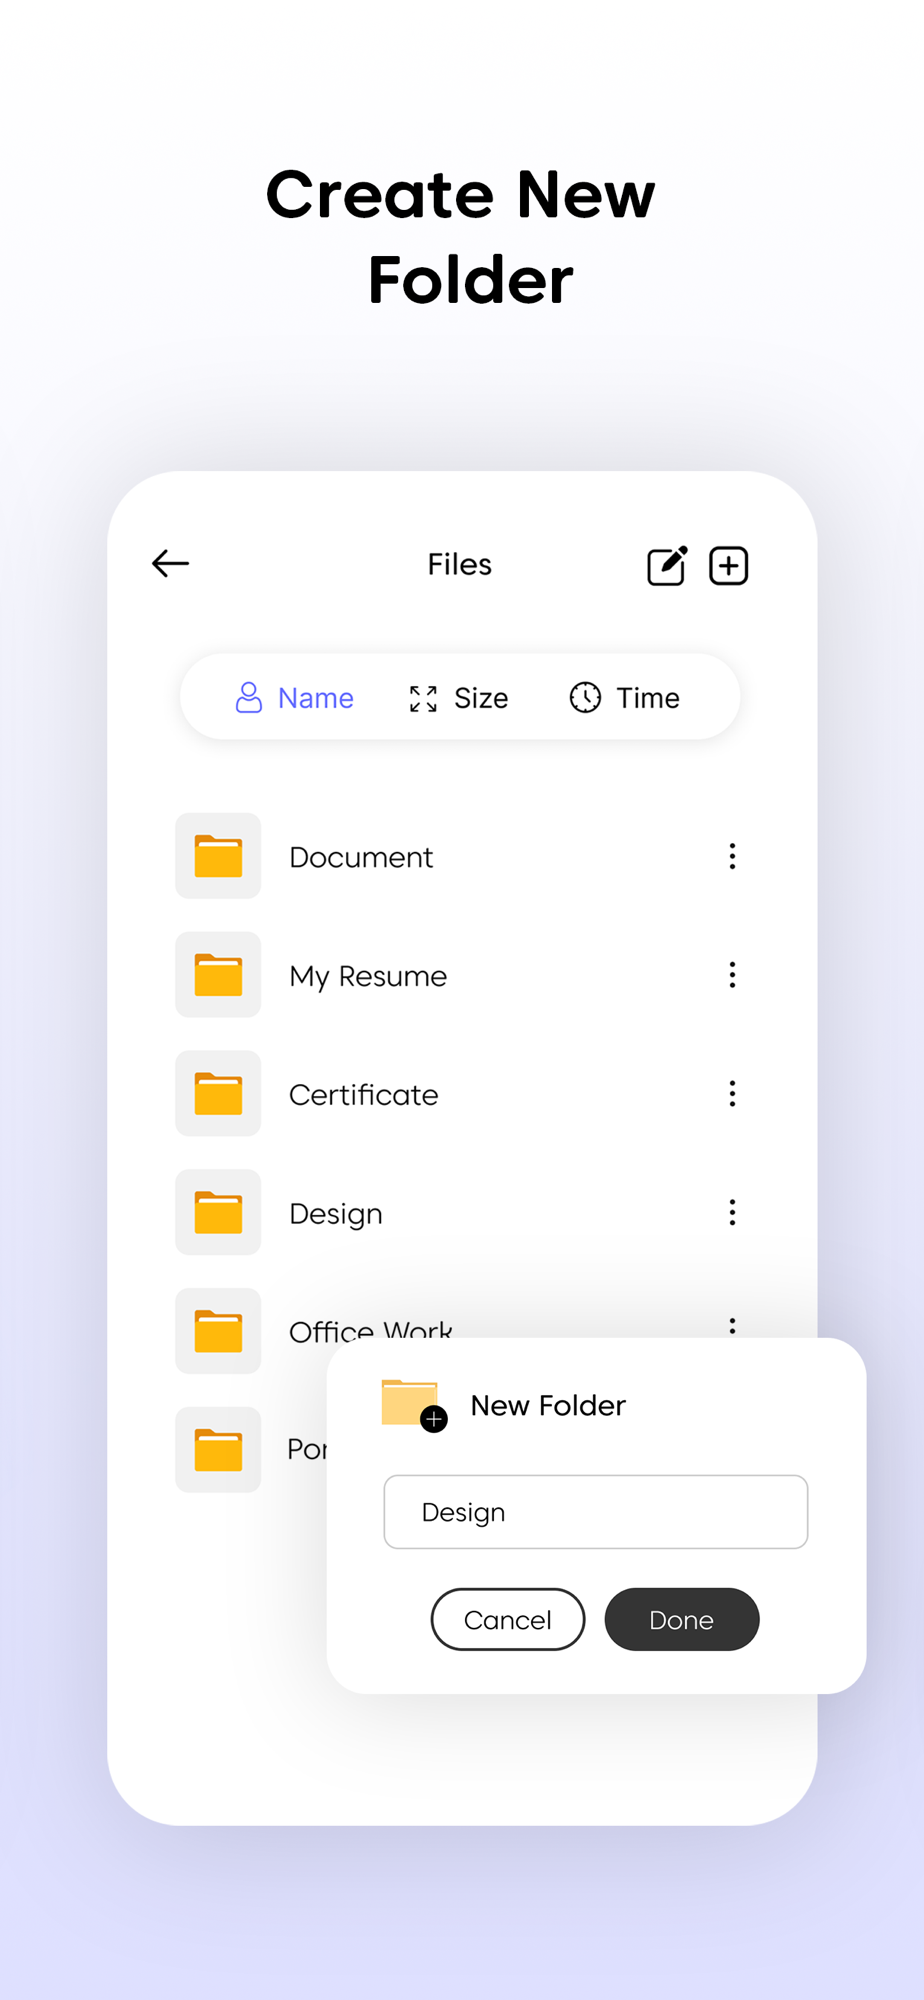Open the last folder icon below Office Work
This screenshot has height=2000, width=924.
pyautogui.click(x=218, y=1450)
